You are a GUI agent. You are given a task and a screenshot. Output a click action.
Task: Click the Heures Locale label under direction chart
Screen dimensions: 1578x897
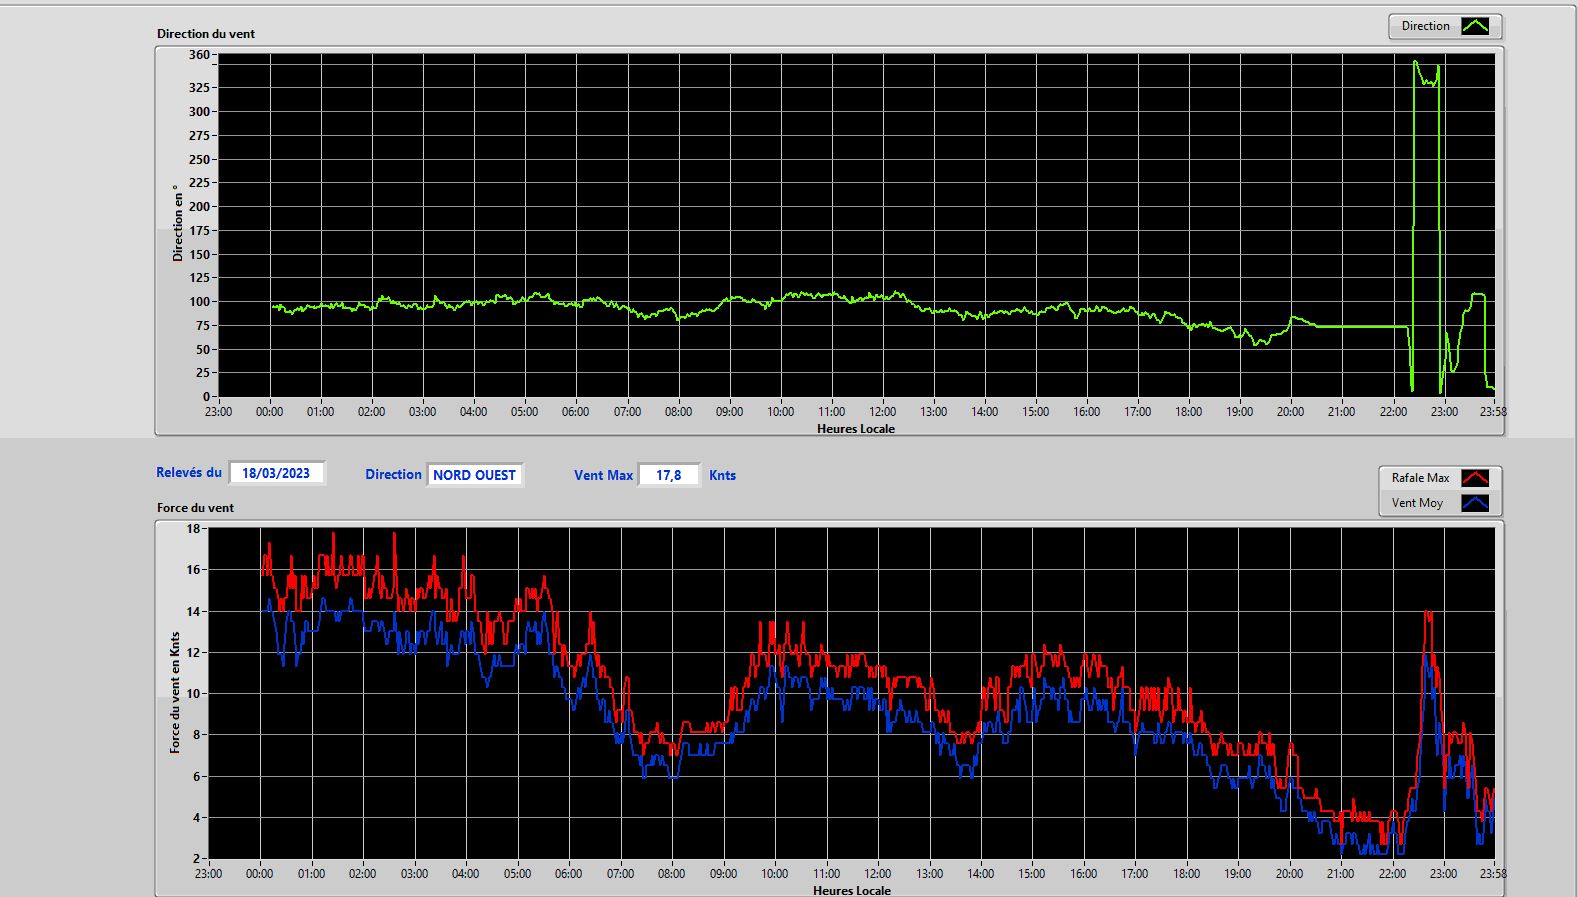click(x=856, y=429)
